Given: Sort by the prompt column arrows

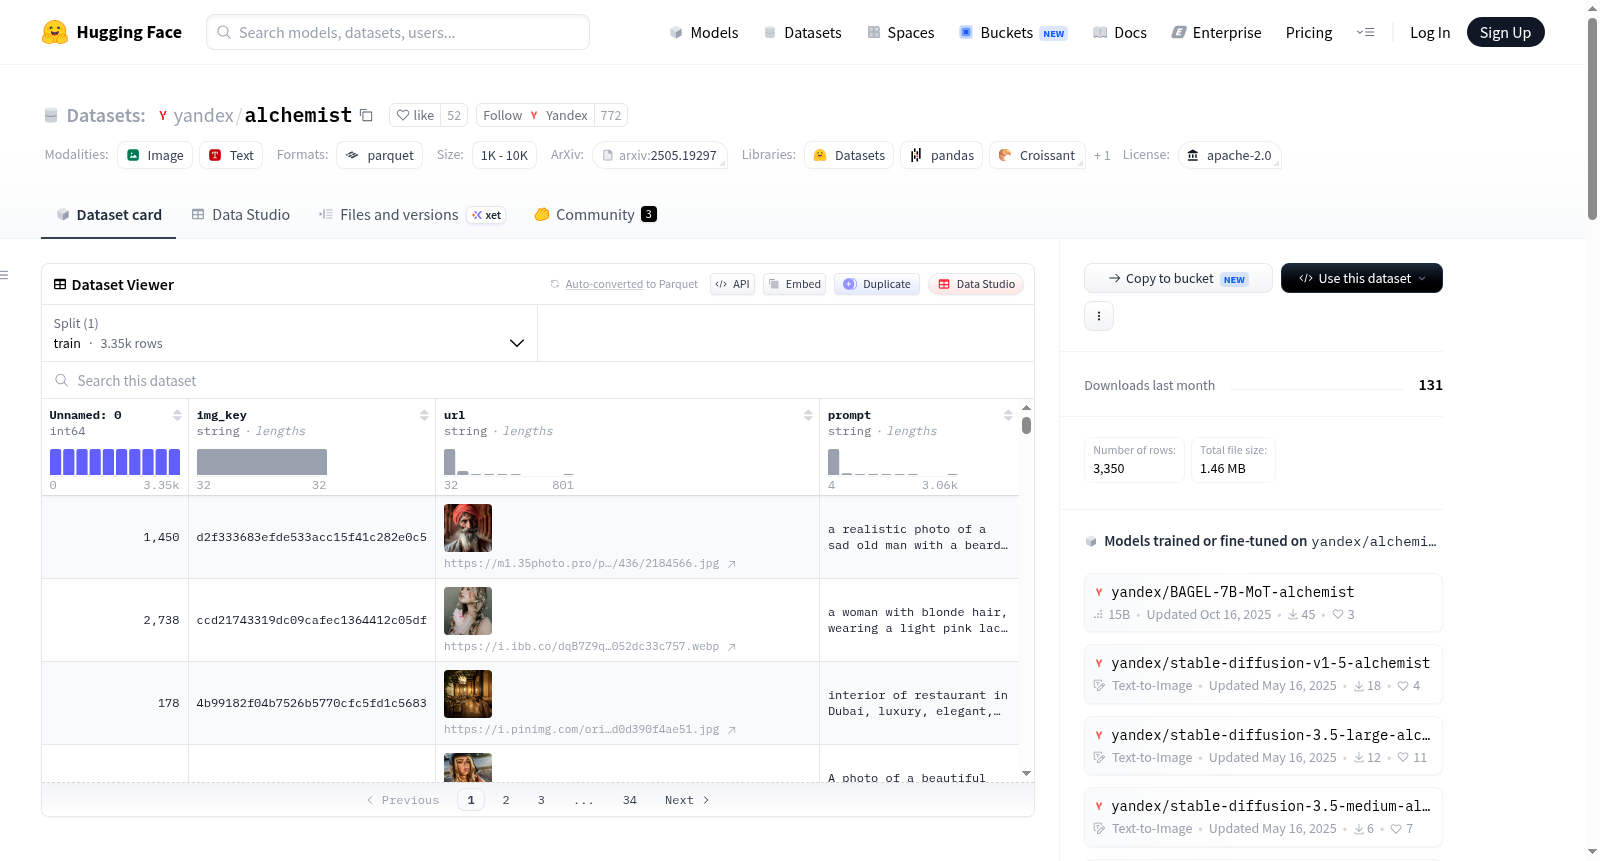Looking at the screenshot, I should point(1008,415).
